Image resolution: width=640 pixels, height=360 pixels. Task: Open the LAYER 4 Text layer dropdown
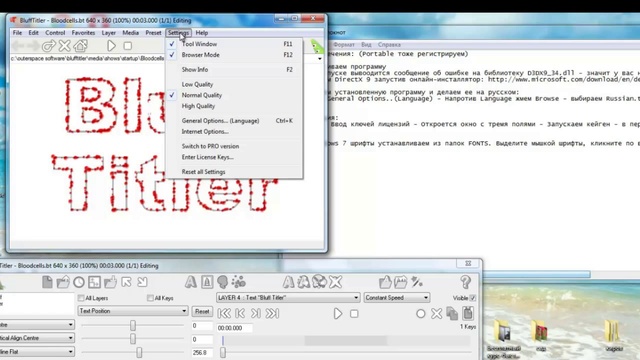click(x=288, y=298)
